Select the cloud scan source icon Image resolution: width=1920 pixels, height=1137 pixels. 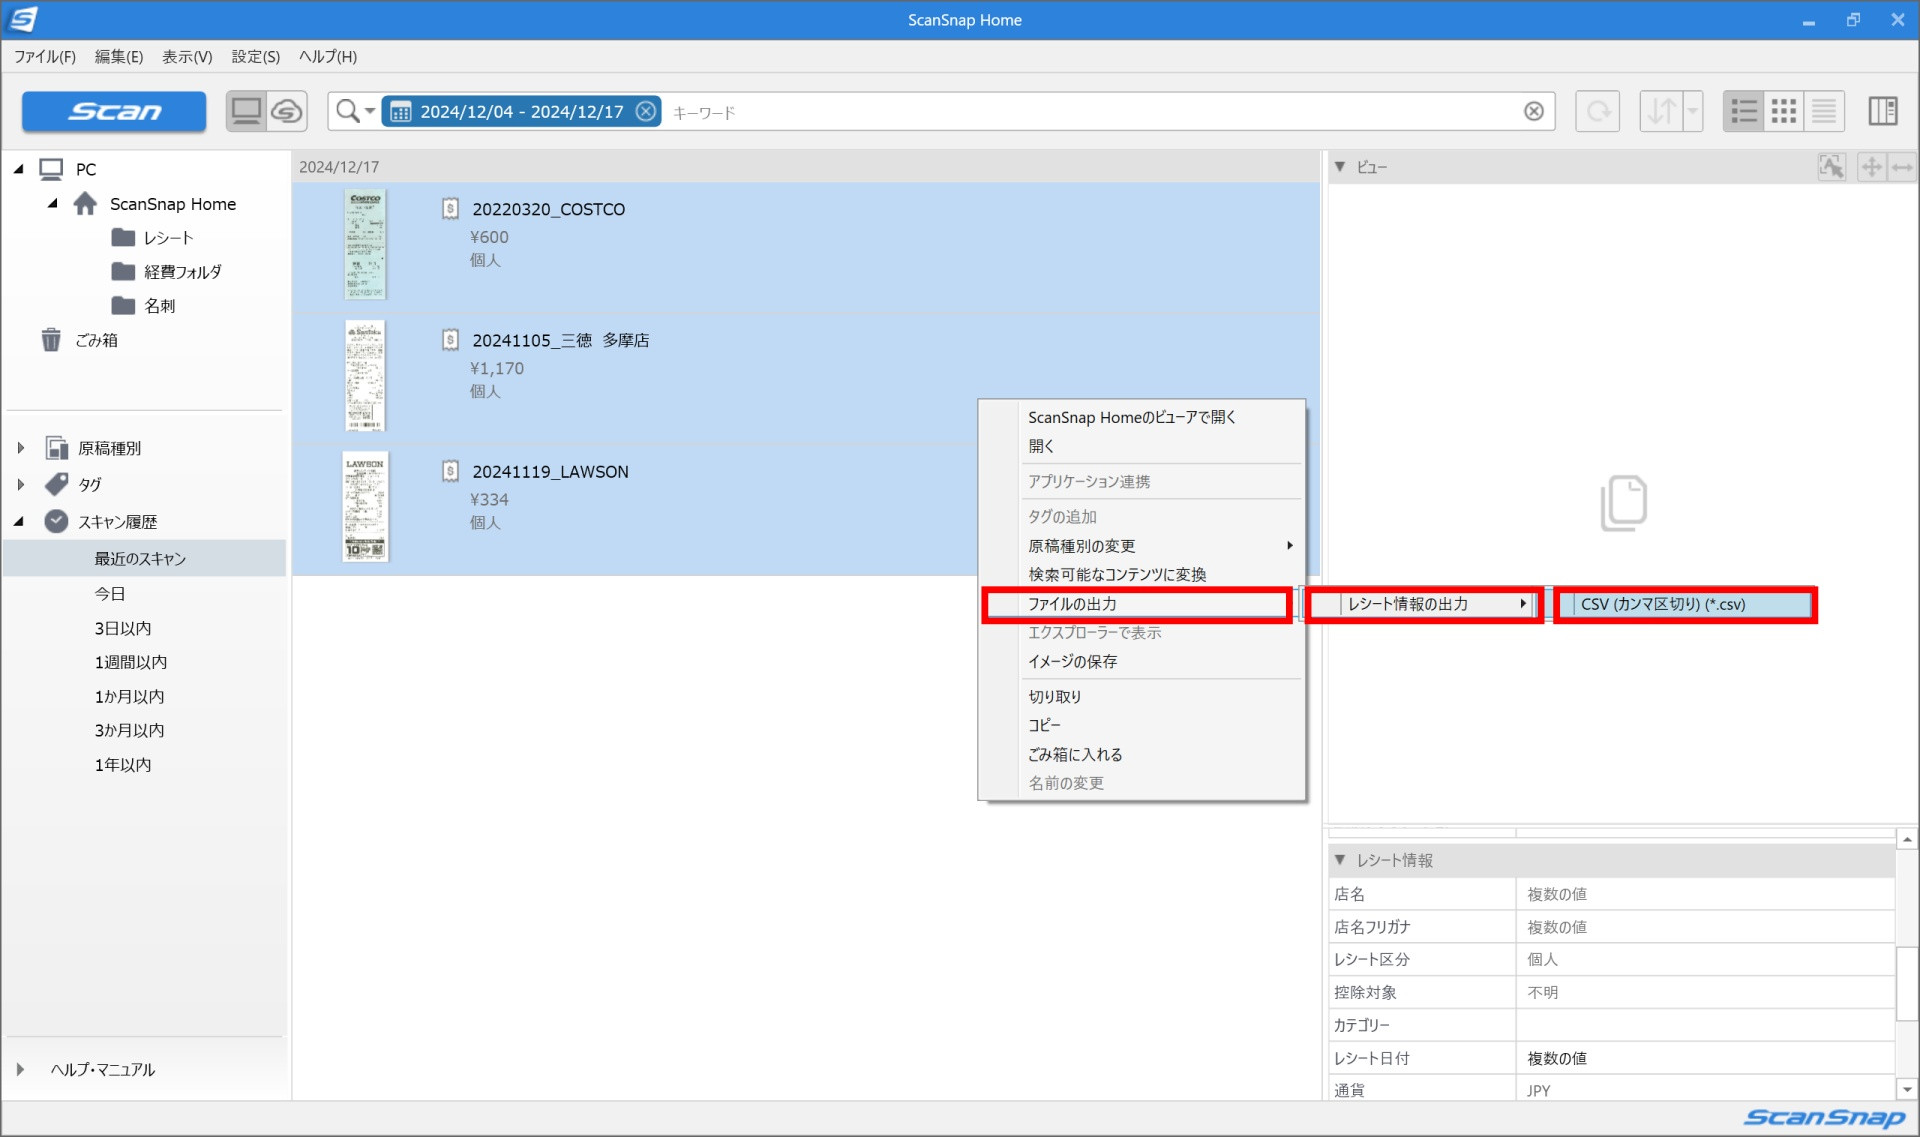pyautogui.click(x=287, y=111)
